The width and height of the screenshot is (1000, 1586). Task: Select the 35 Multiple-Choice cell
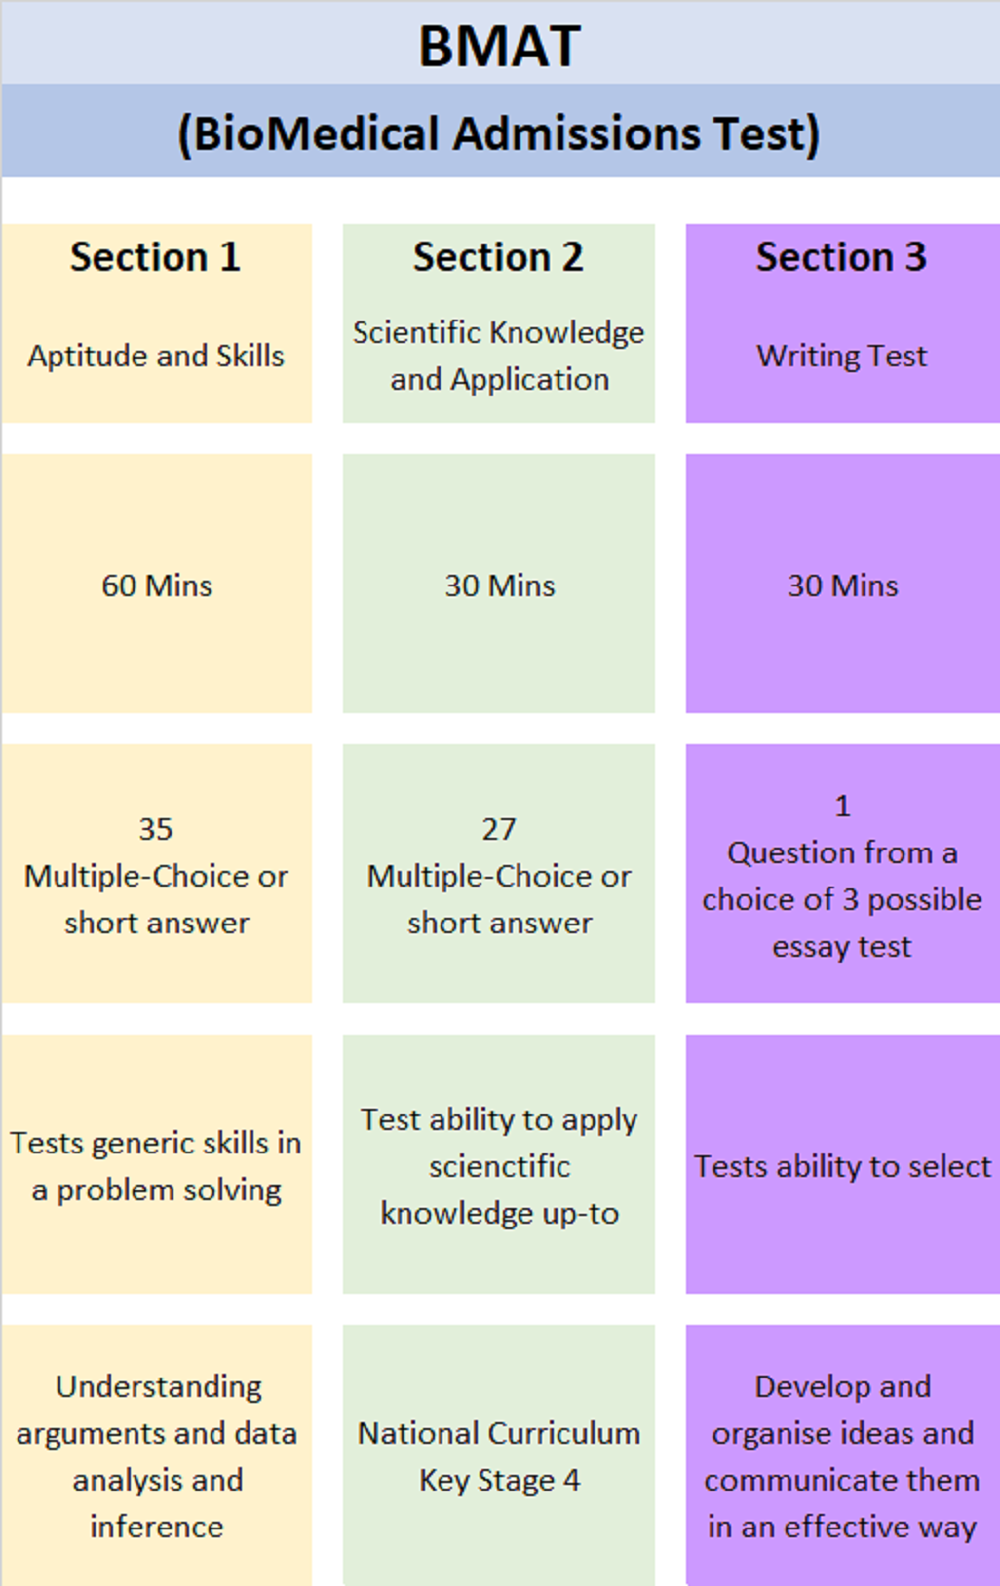tap(157, 874)
